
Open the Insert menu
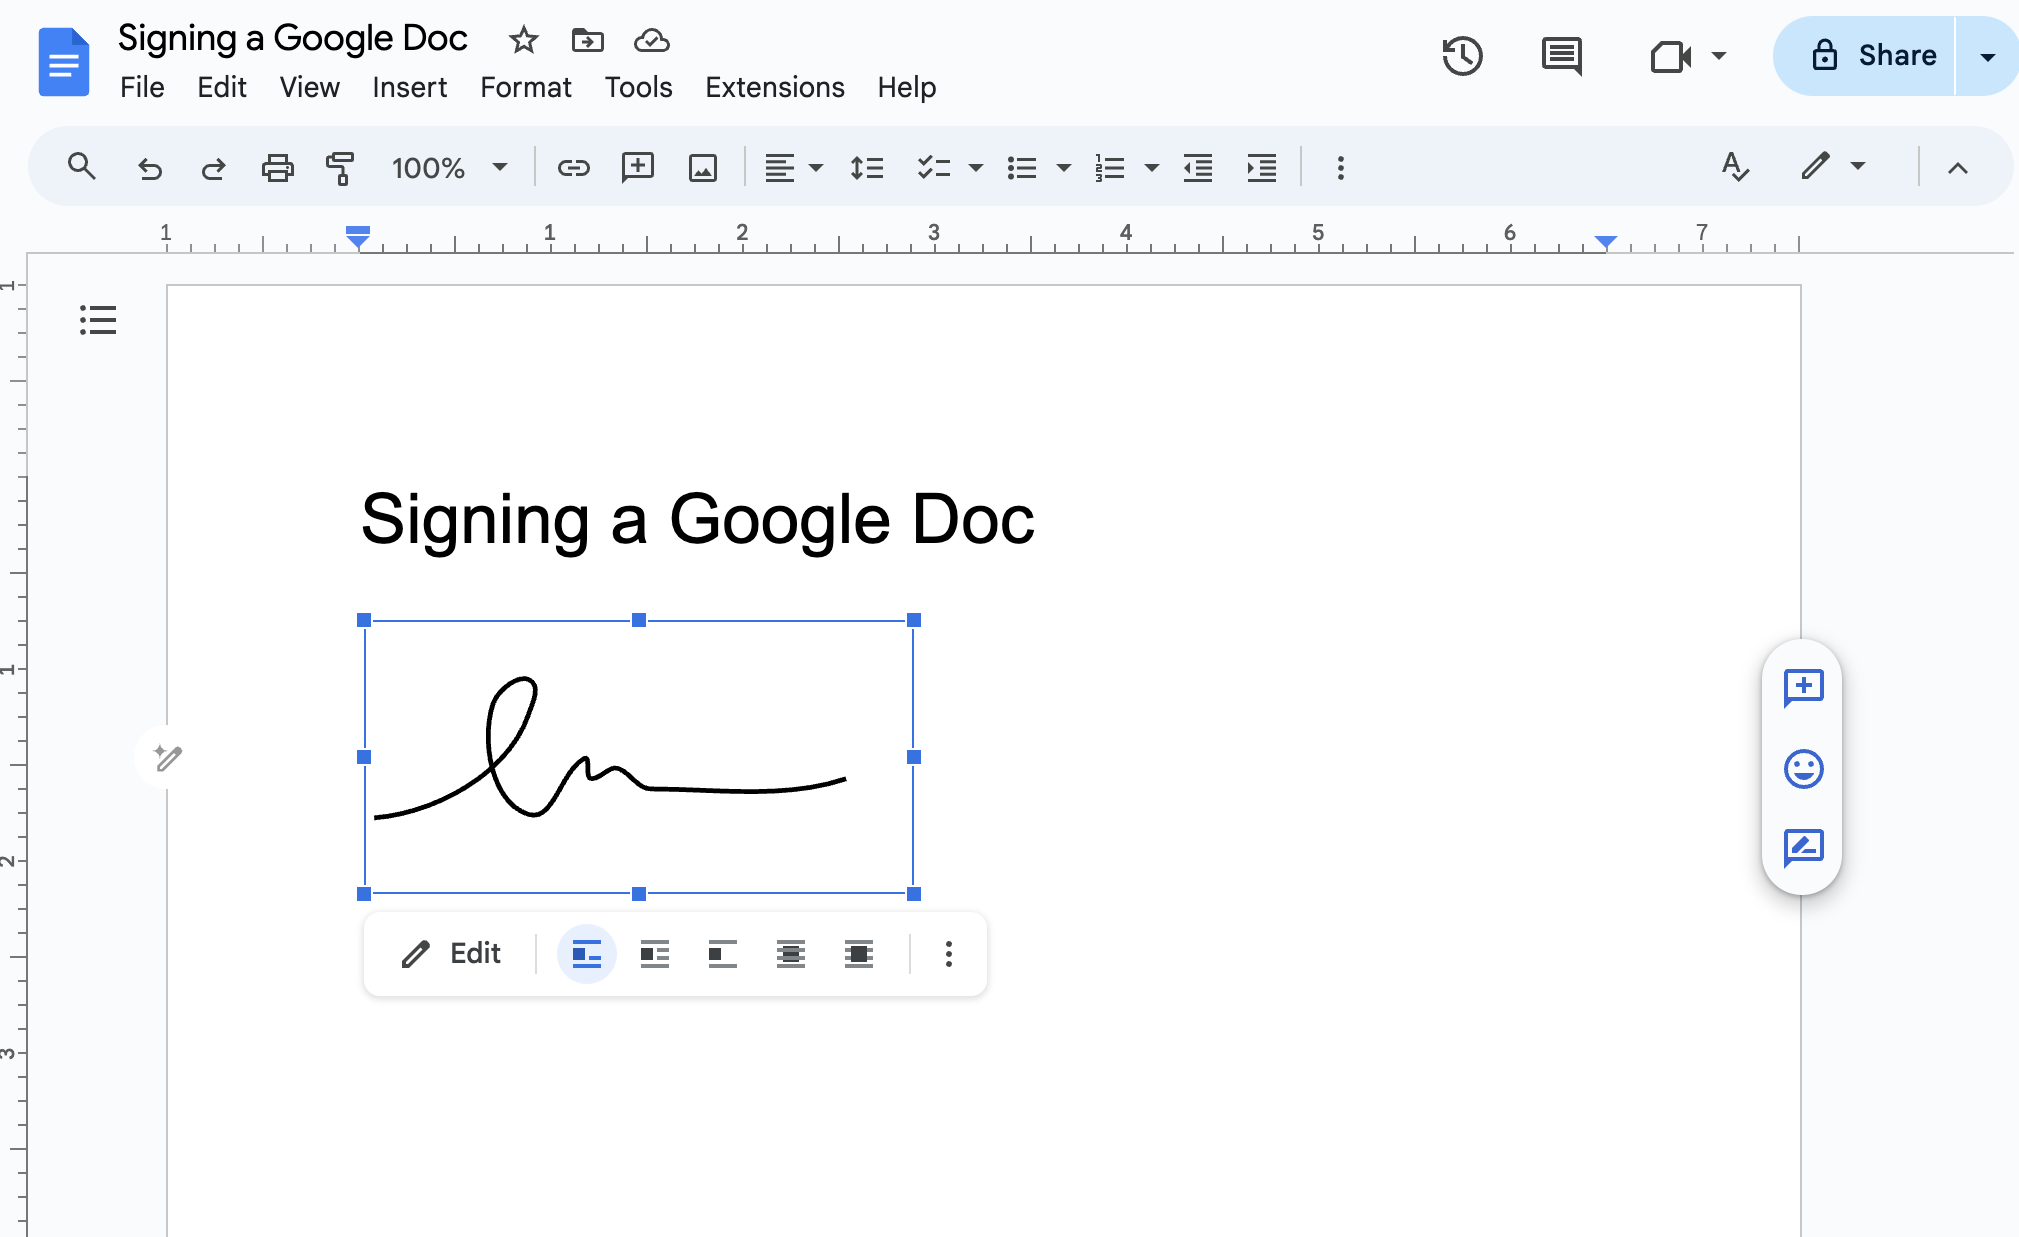[408, 87]
